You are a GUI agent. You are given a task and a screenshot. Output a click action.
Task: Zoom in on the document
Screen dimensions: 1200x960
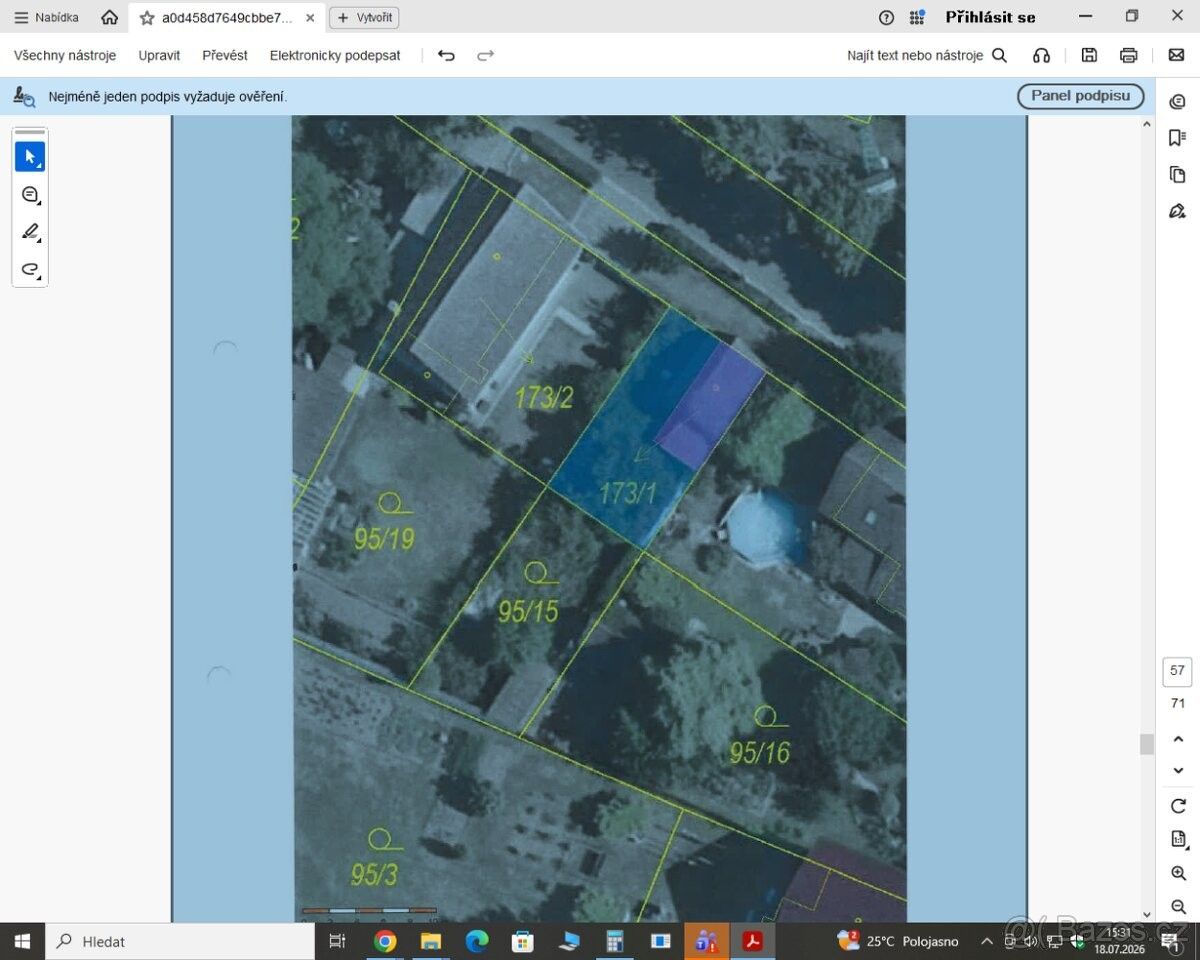pos(1178,873)
